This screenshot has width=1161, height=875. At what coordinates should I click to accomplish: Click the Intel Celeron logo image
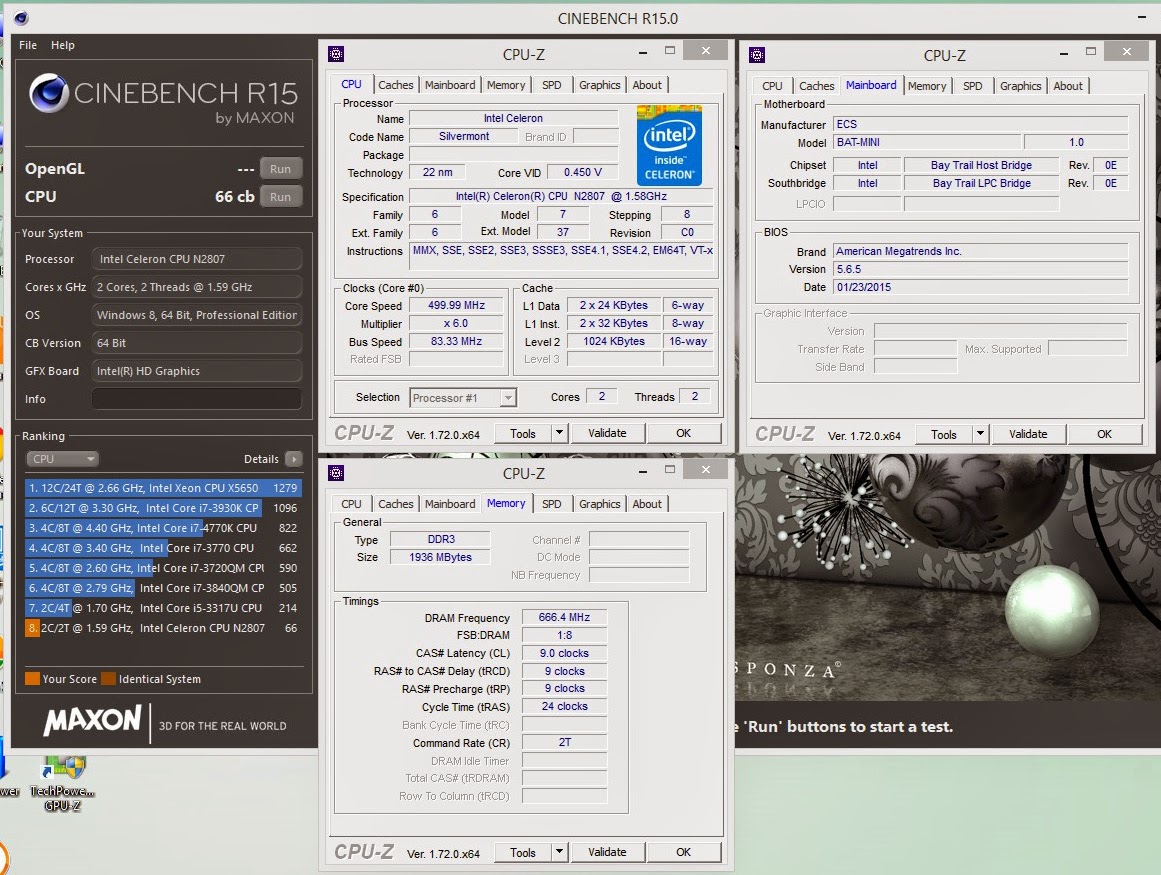coord(669,145)
